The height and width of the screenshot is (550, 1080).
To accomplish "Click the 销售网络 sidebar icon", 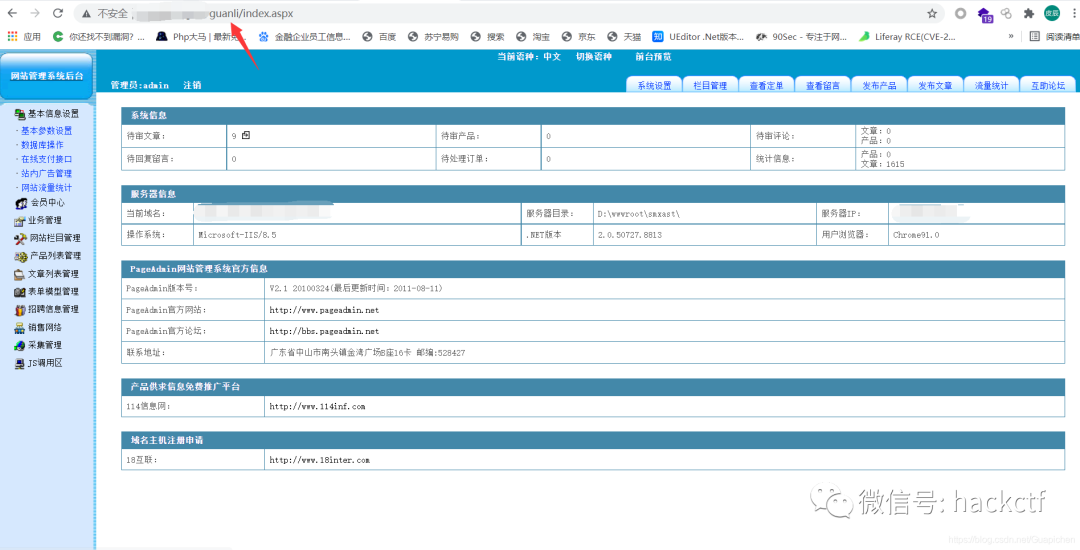I will pos(20,328).
